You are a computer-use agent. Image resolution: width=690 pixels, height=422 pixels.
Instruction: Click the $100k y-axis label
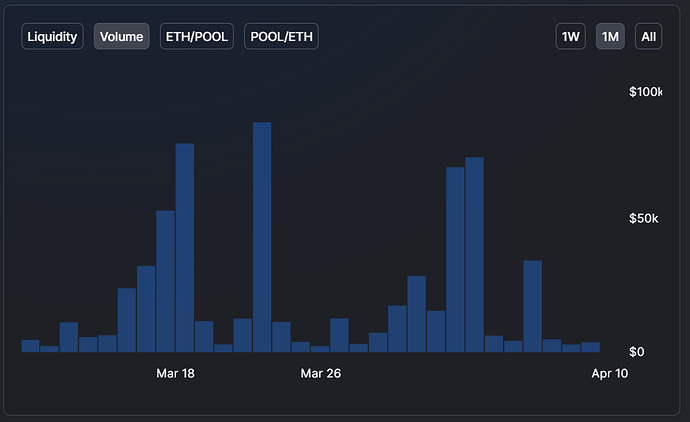[645, 92]
